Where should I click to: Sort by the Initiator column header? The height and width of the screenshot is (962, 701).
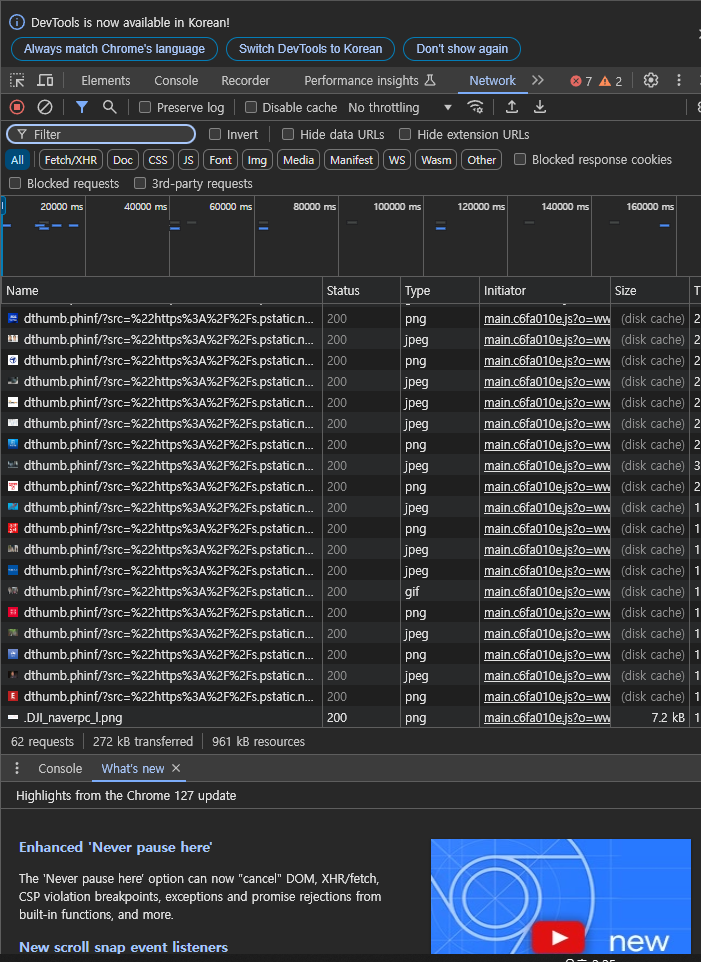(x=545, y=291)
